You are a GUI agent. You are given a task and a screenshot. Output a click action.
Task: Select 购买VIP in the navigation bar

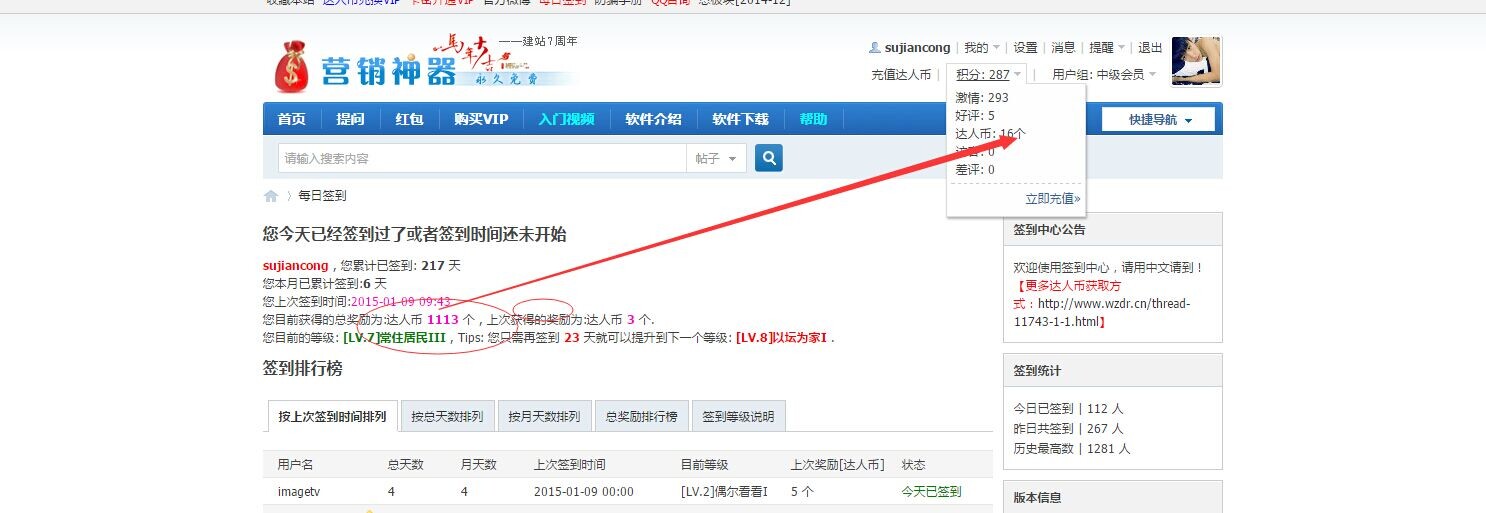tap(481, 119)
